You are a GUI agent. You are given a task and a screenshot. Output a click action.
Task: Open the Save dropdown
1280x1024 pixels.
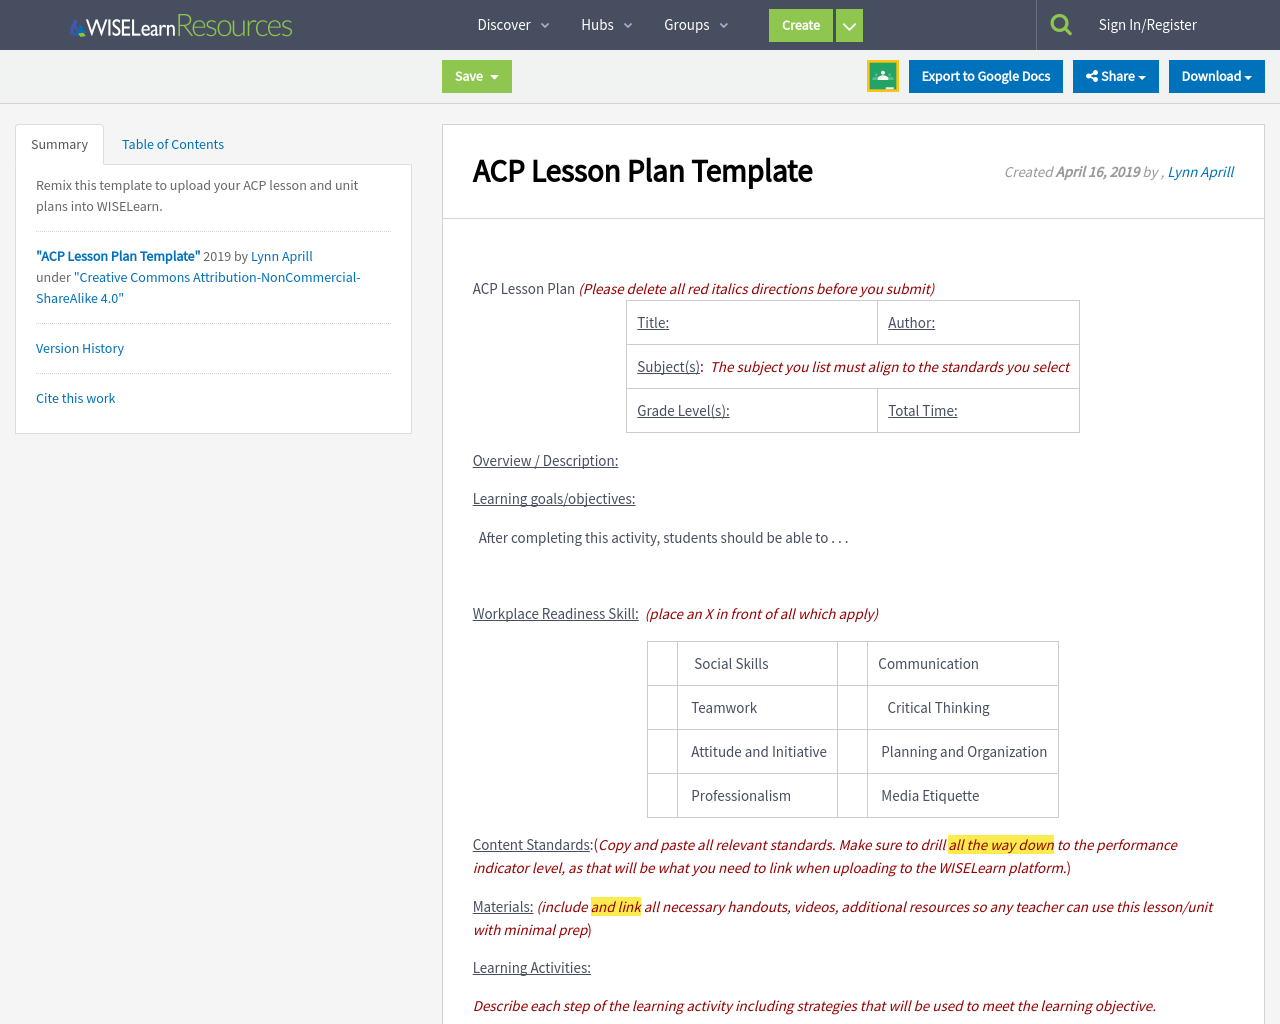[x=476, y=76]
